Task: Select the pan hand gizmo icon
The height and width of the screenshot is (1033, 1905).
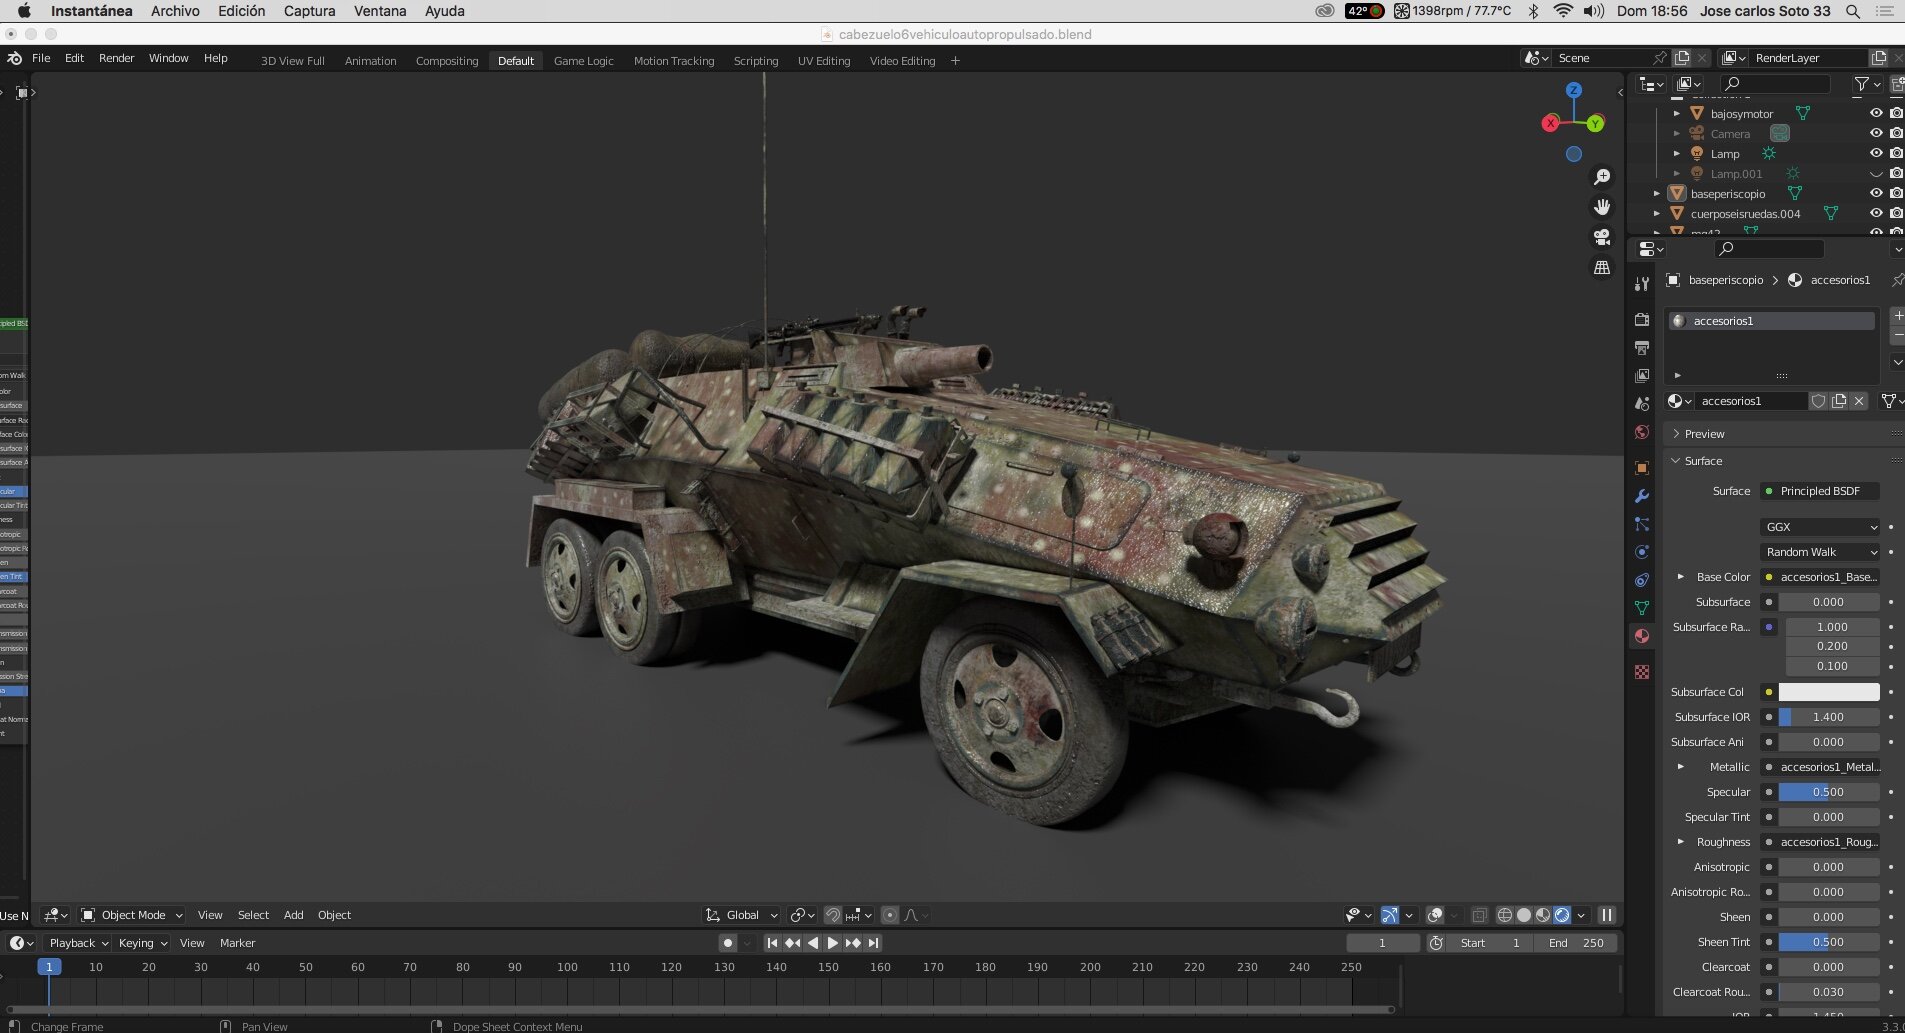Action: pos(1602,207)
